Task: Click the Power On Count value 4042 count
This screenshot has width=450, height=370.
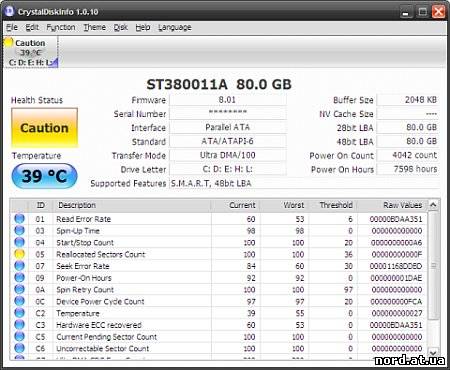Action: pyautogui.click(x=407, y=155)
